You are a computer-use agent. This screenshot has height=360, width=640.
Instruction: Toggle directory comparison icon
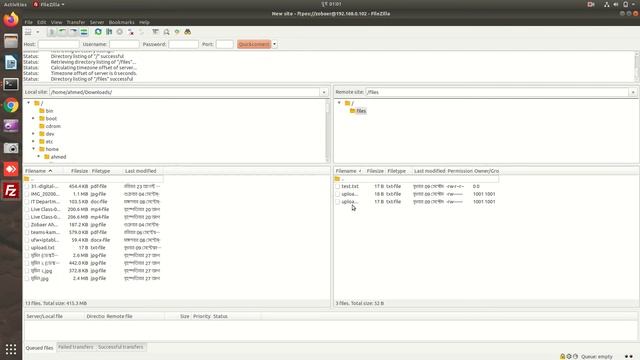click(167, 32)
